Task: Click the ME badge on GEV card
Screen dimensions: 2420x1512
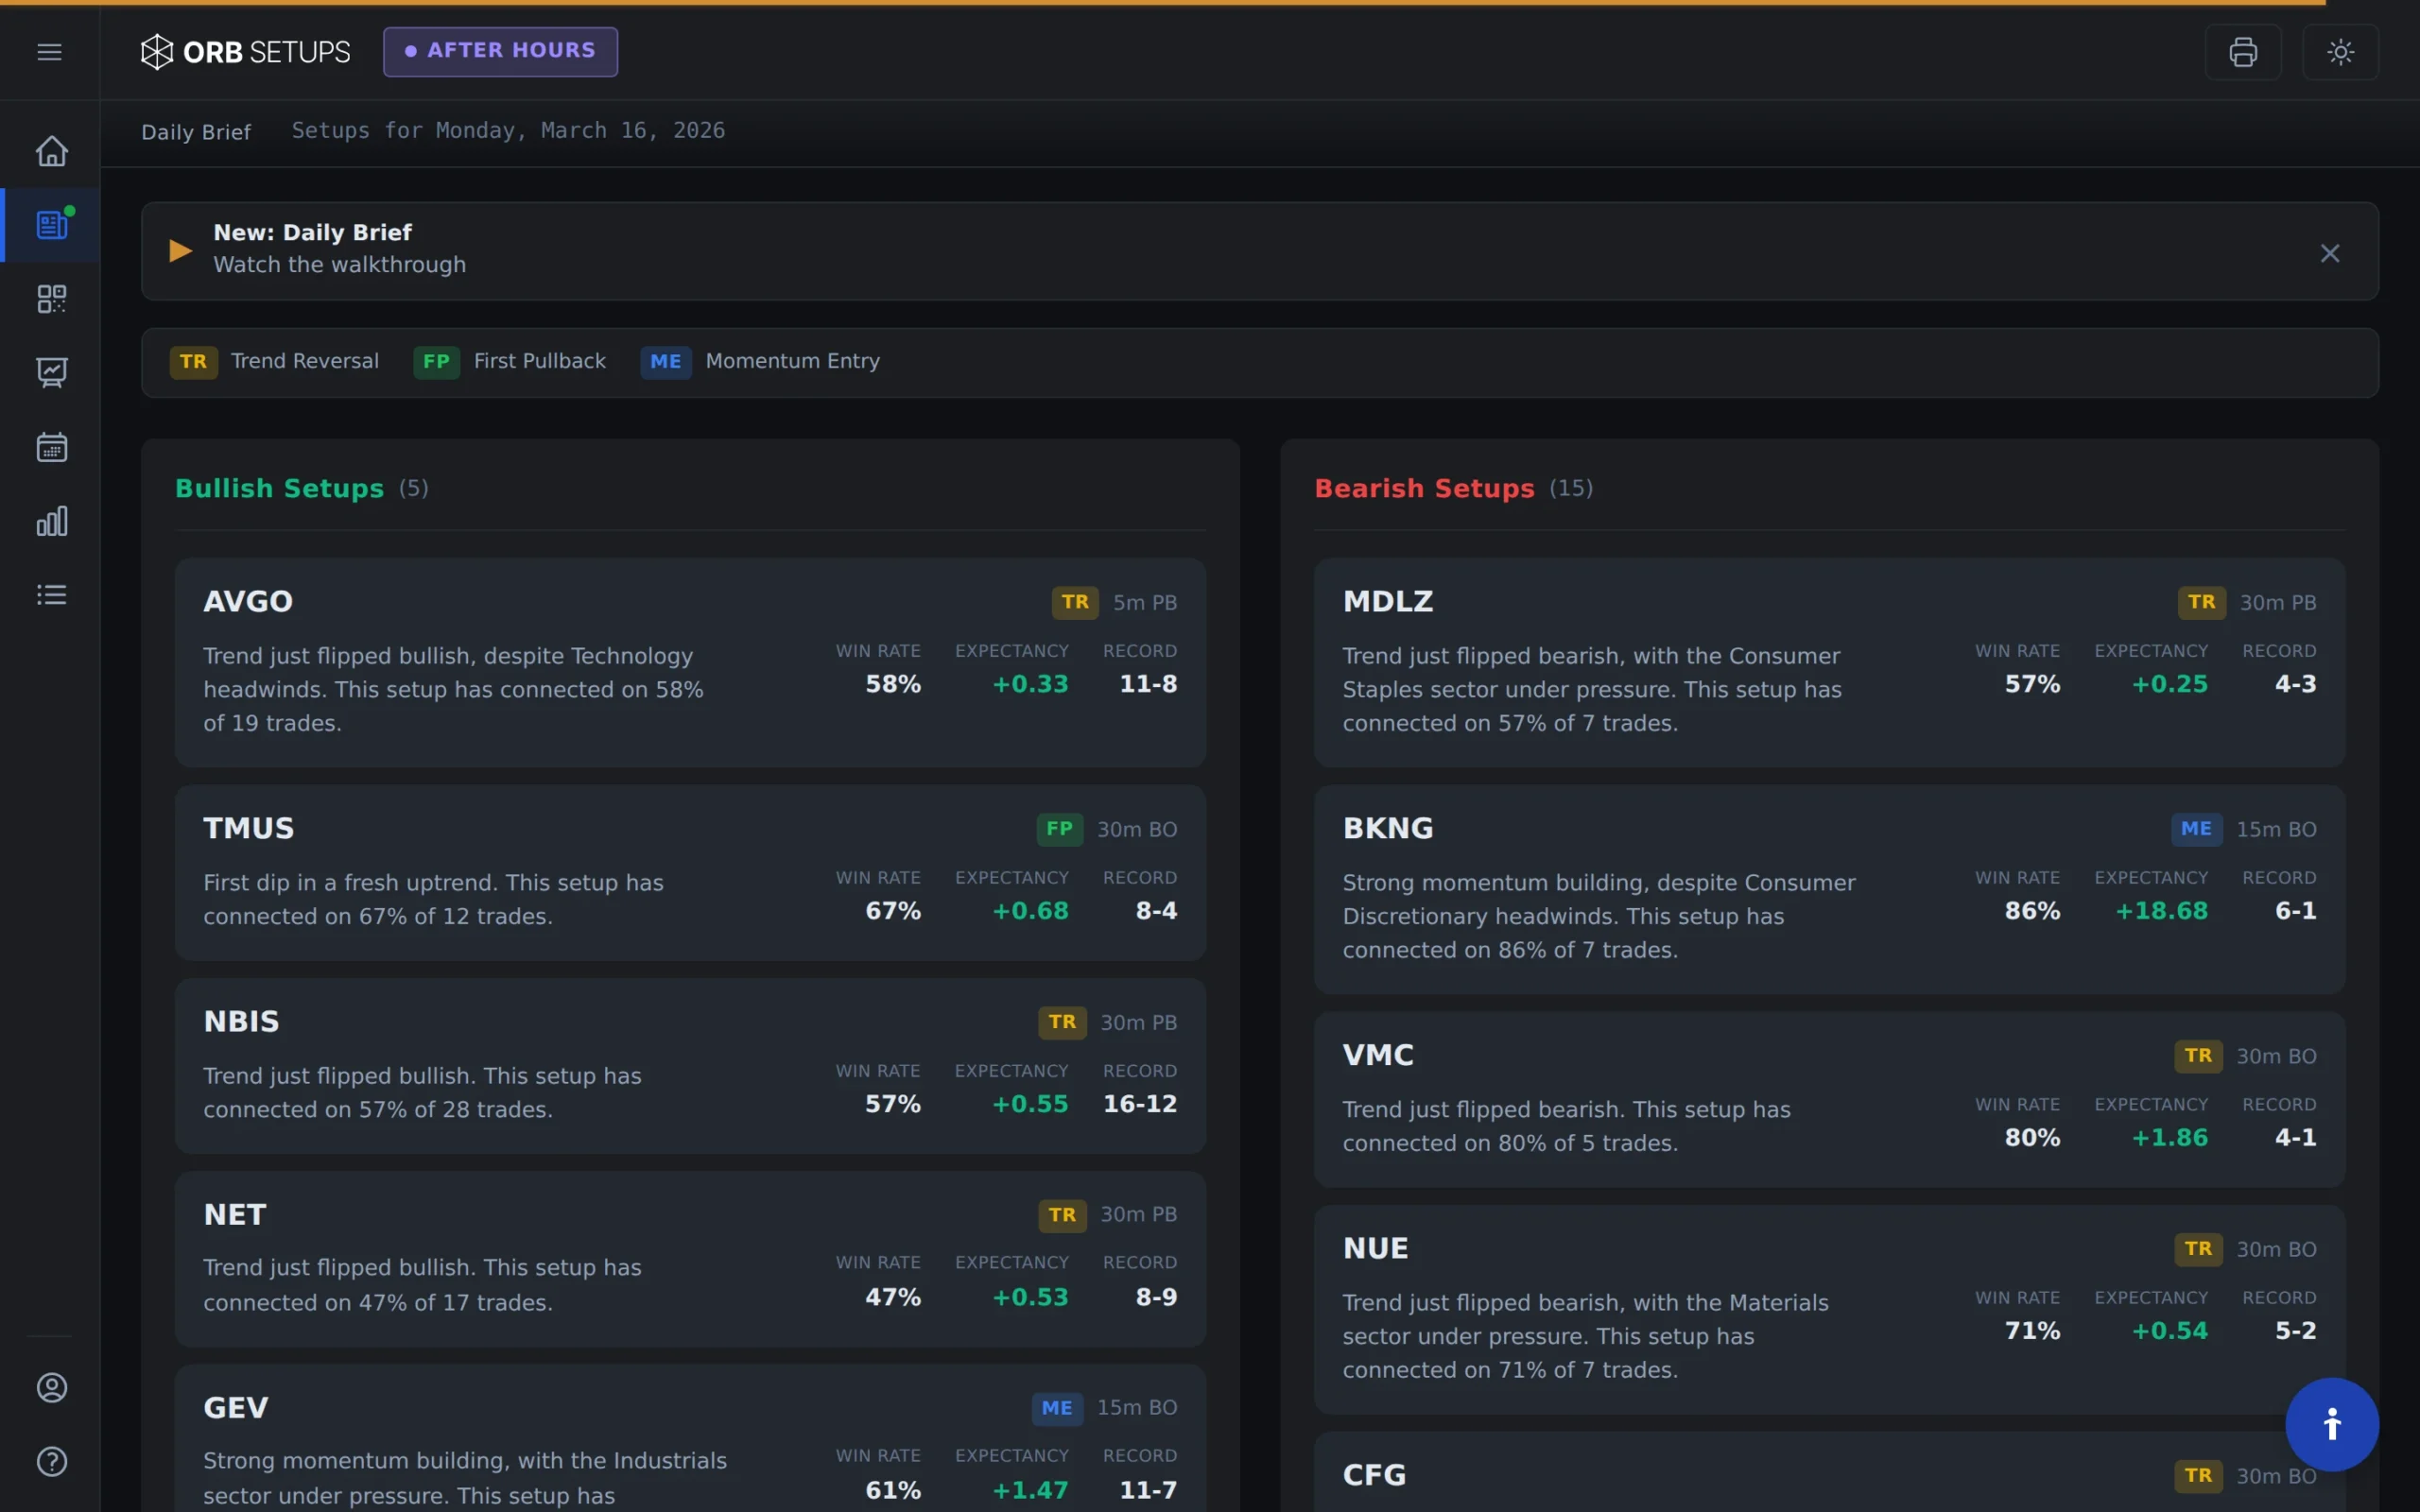Action: (x=1057, y=1408)
